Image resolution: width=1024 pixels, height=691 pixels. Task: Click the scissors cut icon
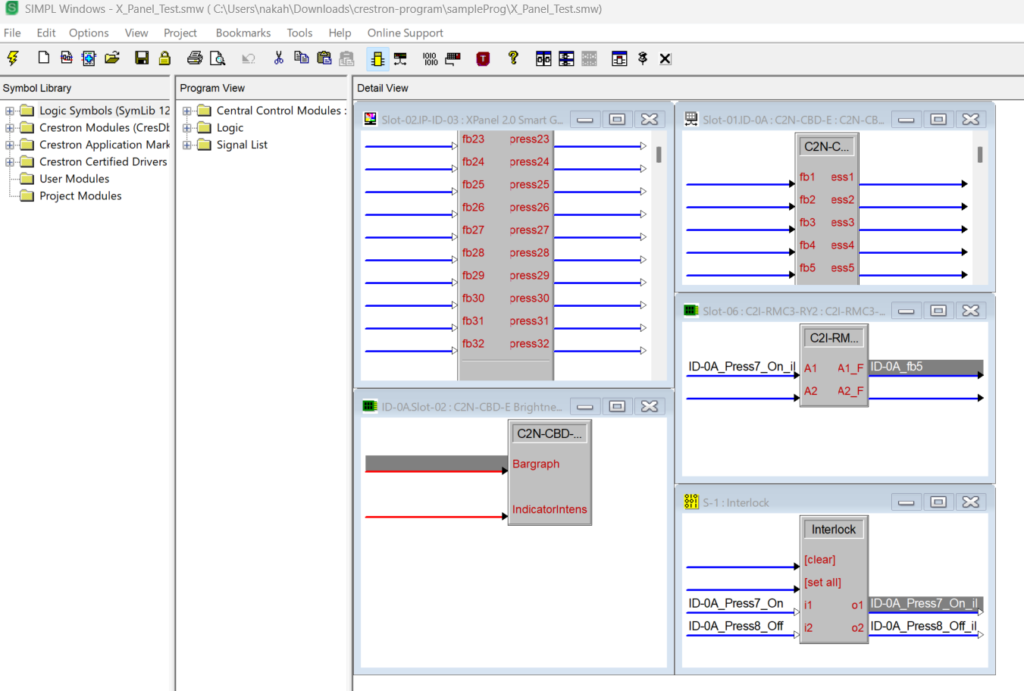[x=279, y=58]
